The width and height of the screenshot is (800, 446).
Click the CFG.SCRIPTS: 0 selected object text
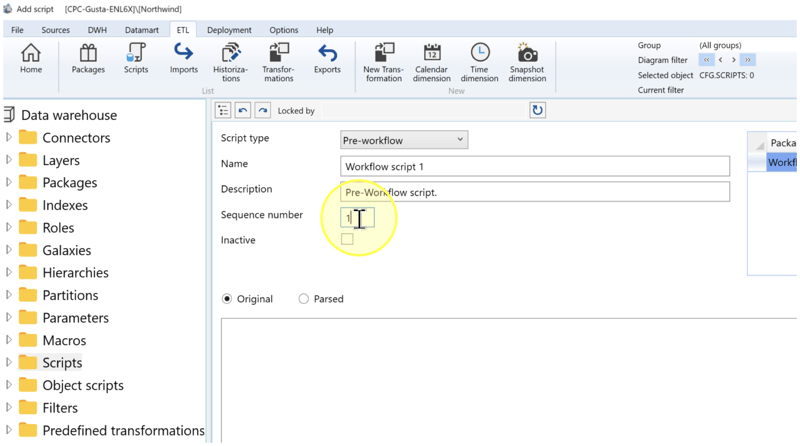[727, 75]
